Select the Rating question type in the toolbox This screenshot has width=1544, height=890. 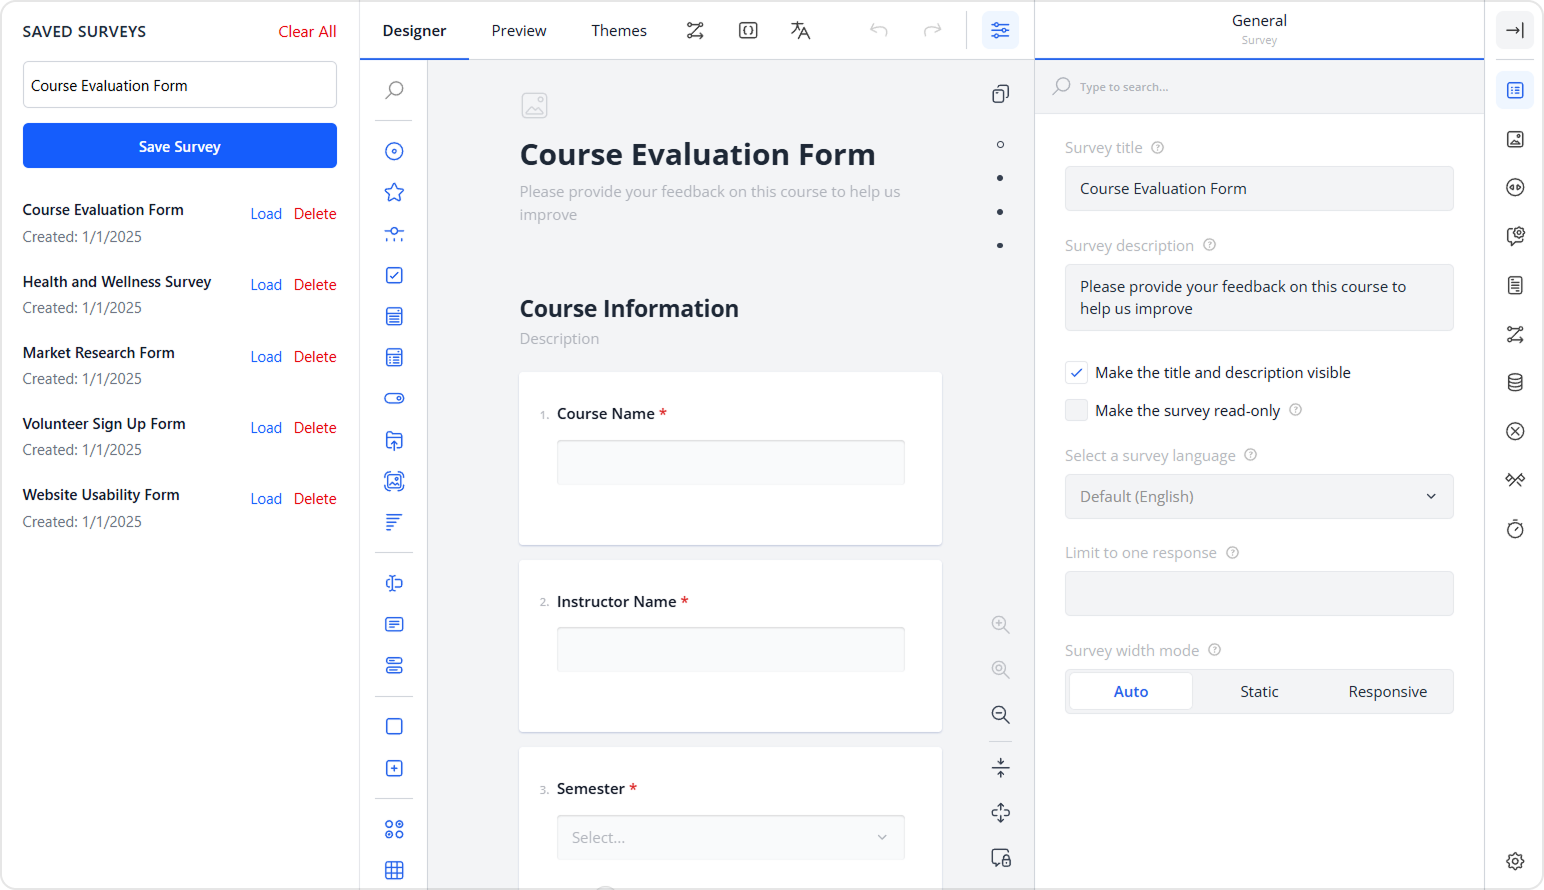394,192
